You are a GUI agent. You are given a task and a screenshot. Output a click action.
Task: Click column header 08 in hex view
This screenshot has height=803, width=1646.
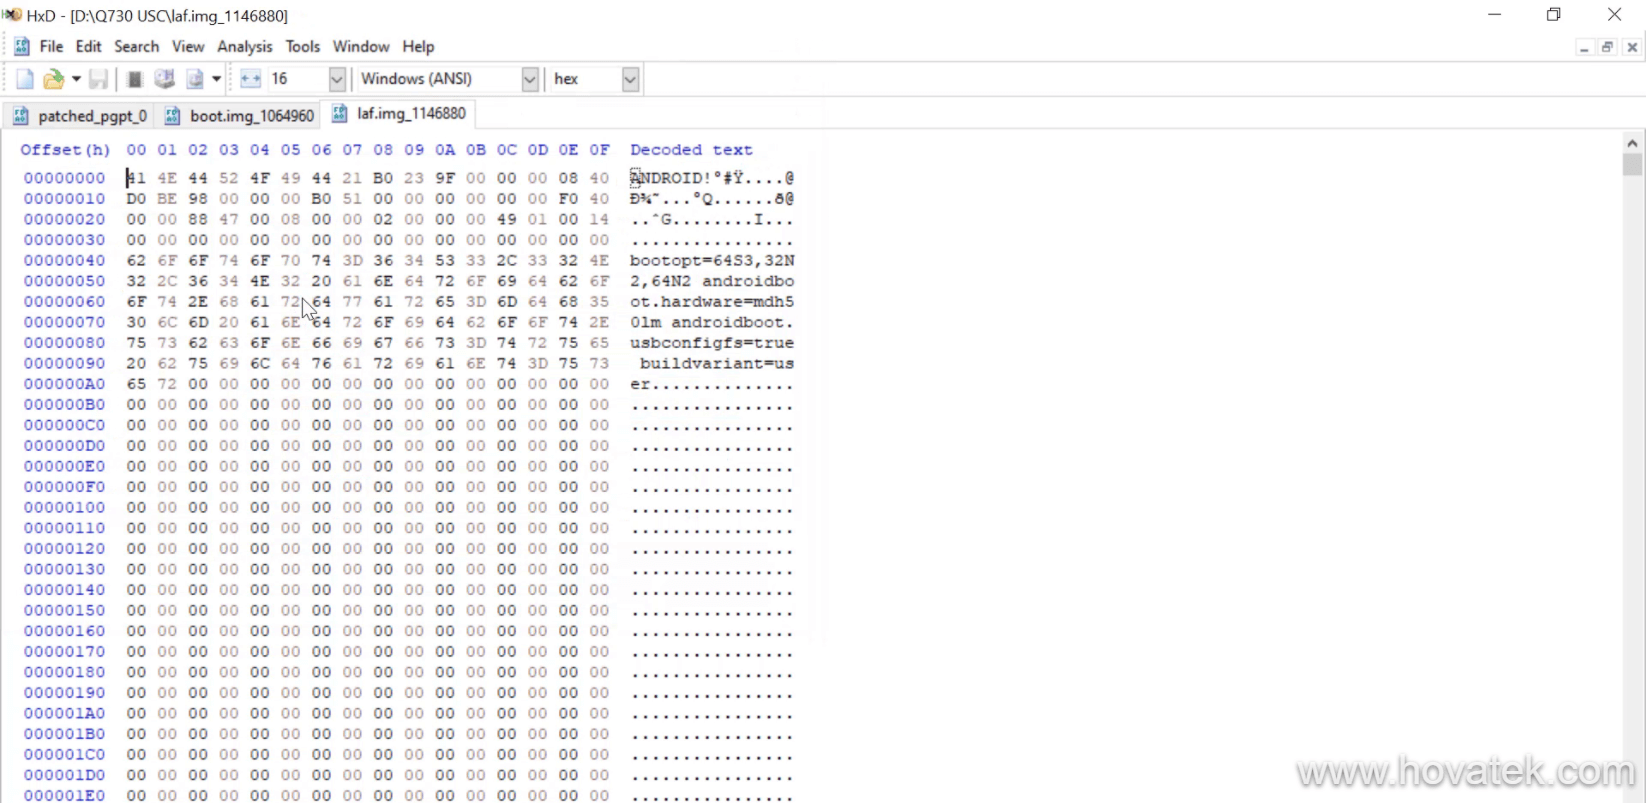[x=383, y=150]
